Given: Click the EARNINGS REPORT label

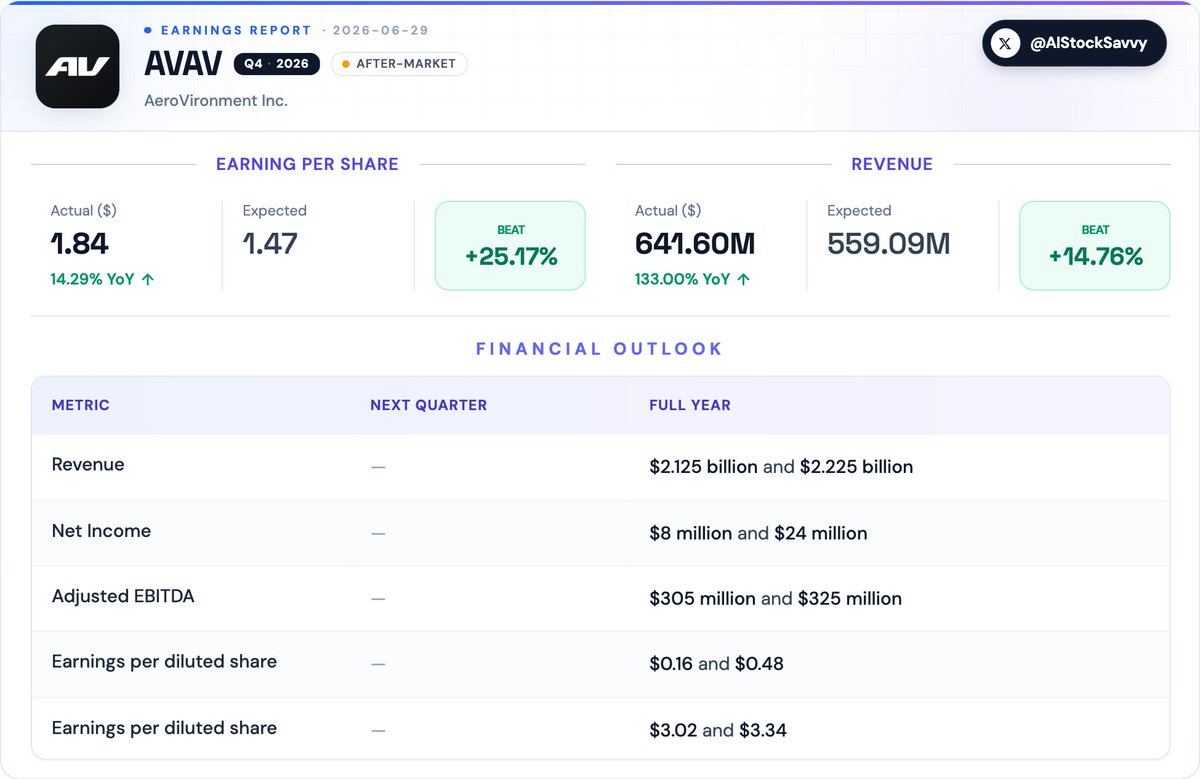Looking at the screenshot, I should point(236,31).
